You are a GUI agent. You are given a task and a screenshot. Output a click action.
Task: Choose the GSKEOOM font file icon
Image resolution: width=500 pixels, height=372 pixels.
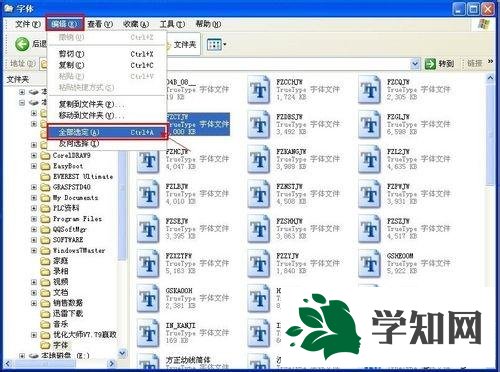tap(369, 264)
